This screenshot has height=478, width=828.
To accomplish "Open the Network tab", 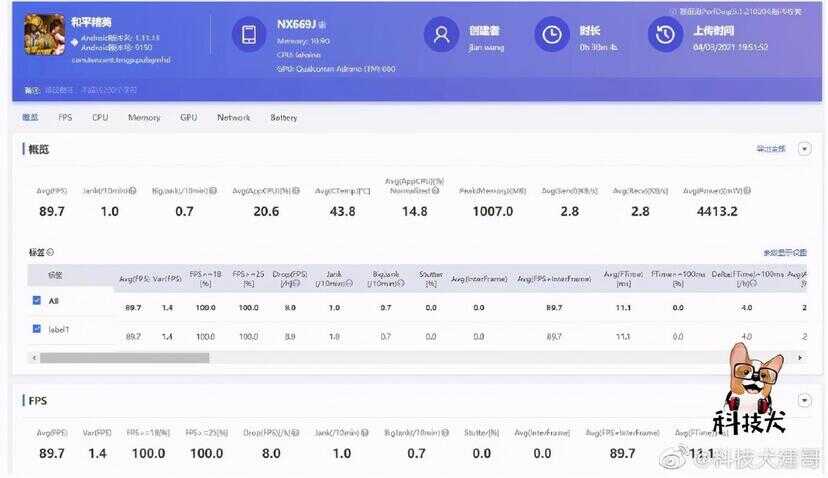I will [233, 117].
